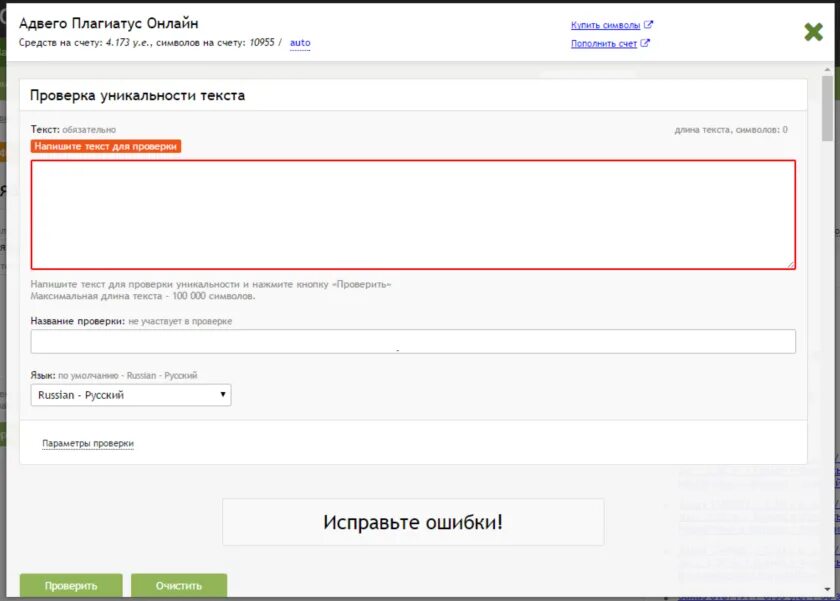Open the Russian - Русский language dropdown

(131, 395)
